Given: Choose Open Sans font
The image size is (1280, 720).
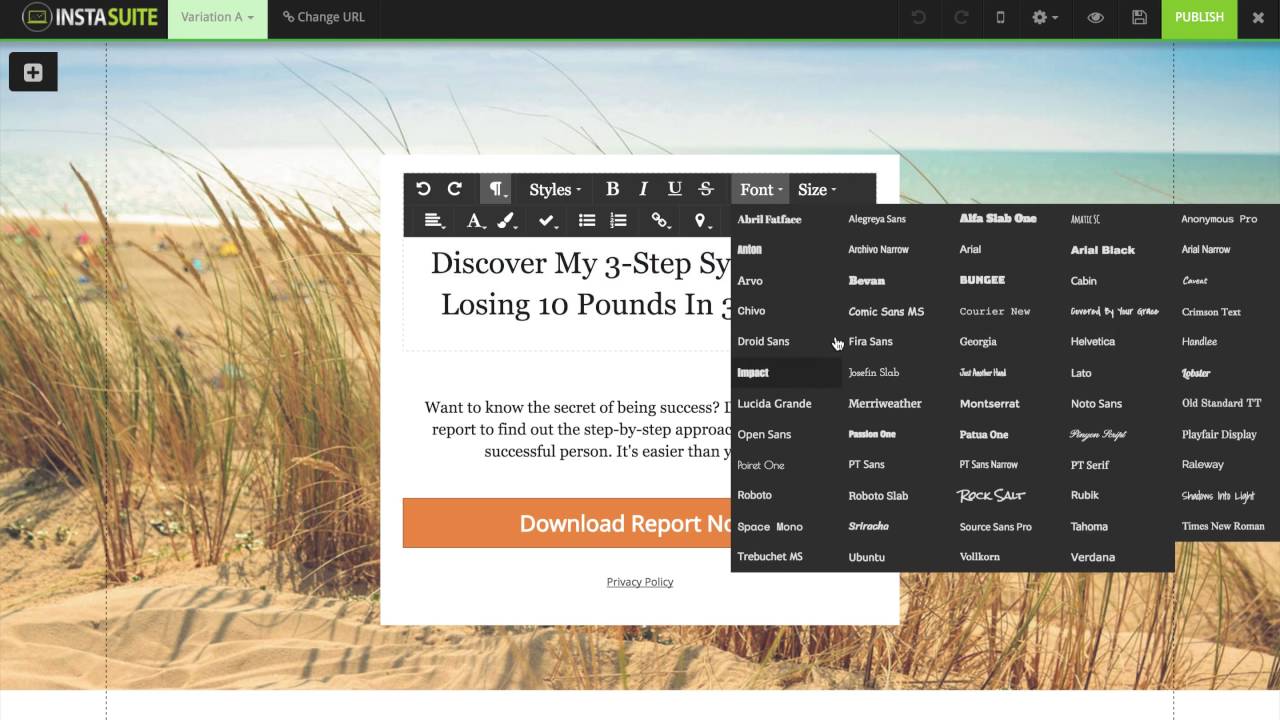Looking at the screenshot, I should coord(764,434).
